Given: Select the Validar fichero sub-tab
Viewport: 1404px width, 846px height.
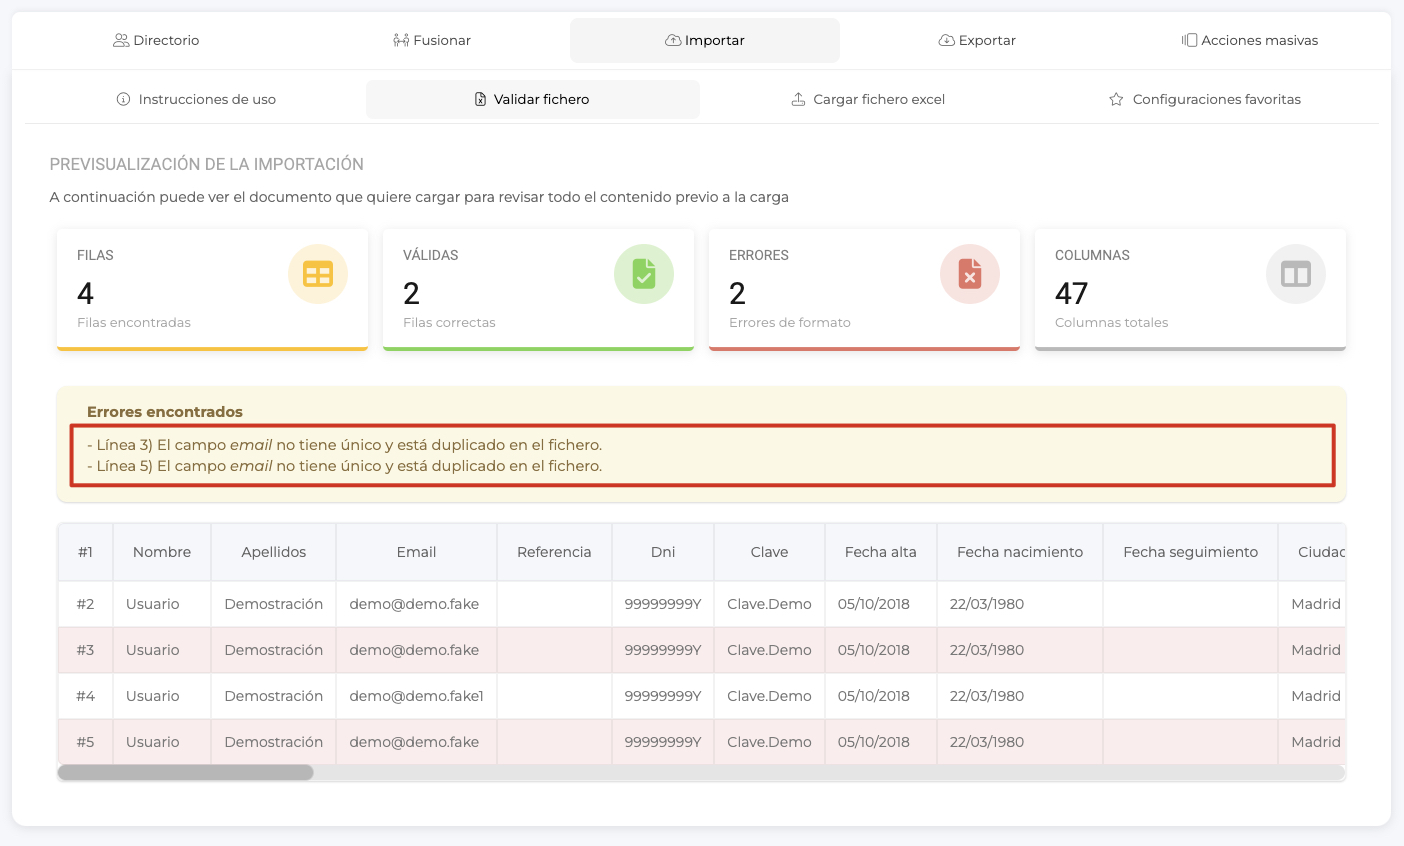Looking at the screenshot, I should [532, 99].
